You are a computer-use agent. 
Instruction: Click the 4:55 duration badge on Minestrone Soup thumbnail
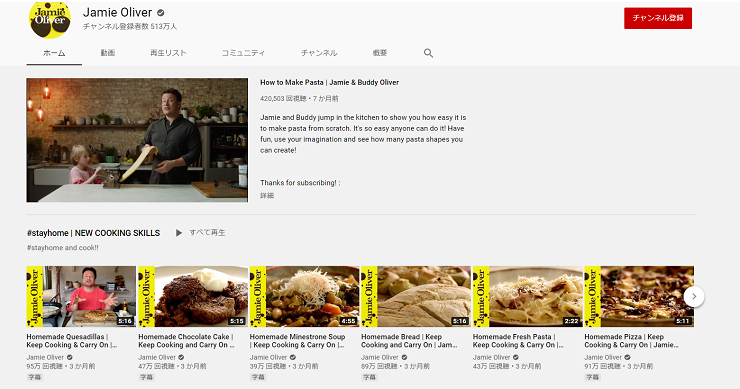(348, 321)
